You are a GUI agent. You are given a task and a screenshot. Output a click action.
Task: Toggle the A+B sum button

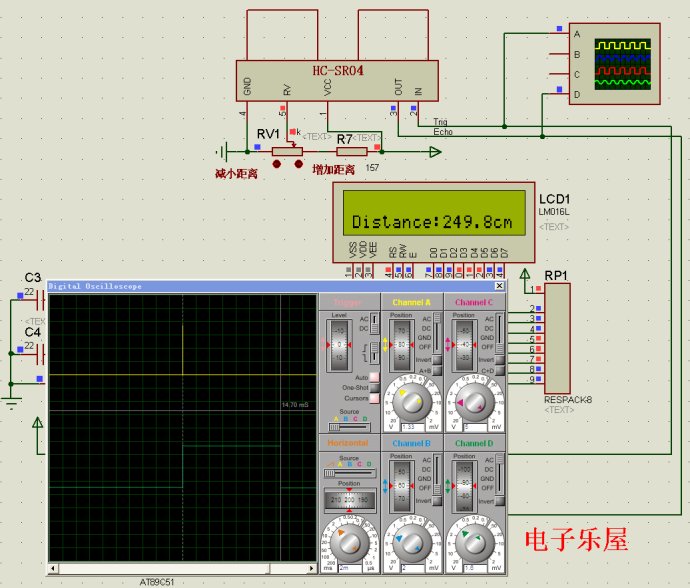(x=437, y=371)
